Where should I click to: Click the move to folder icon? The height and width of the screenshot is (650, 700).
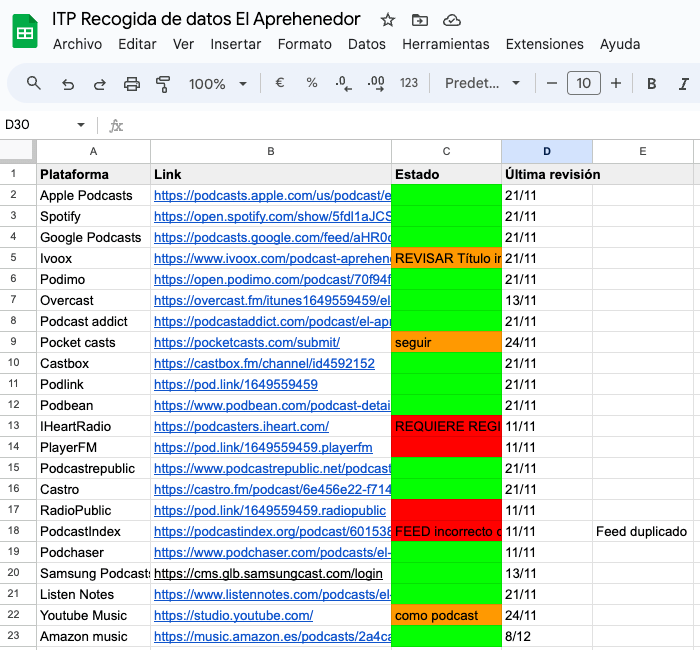click(x=419, y=20)
